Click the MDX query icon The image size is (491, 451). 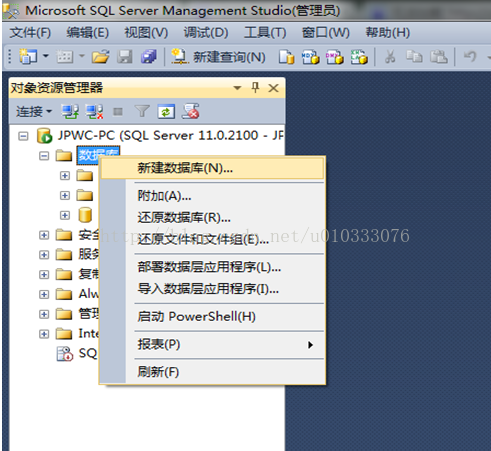tap(310, 57)
